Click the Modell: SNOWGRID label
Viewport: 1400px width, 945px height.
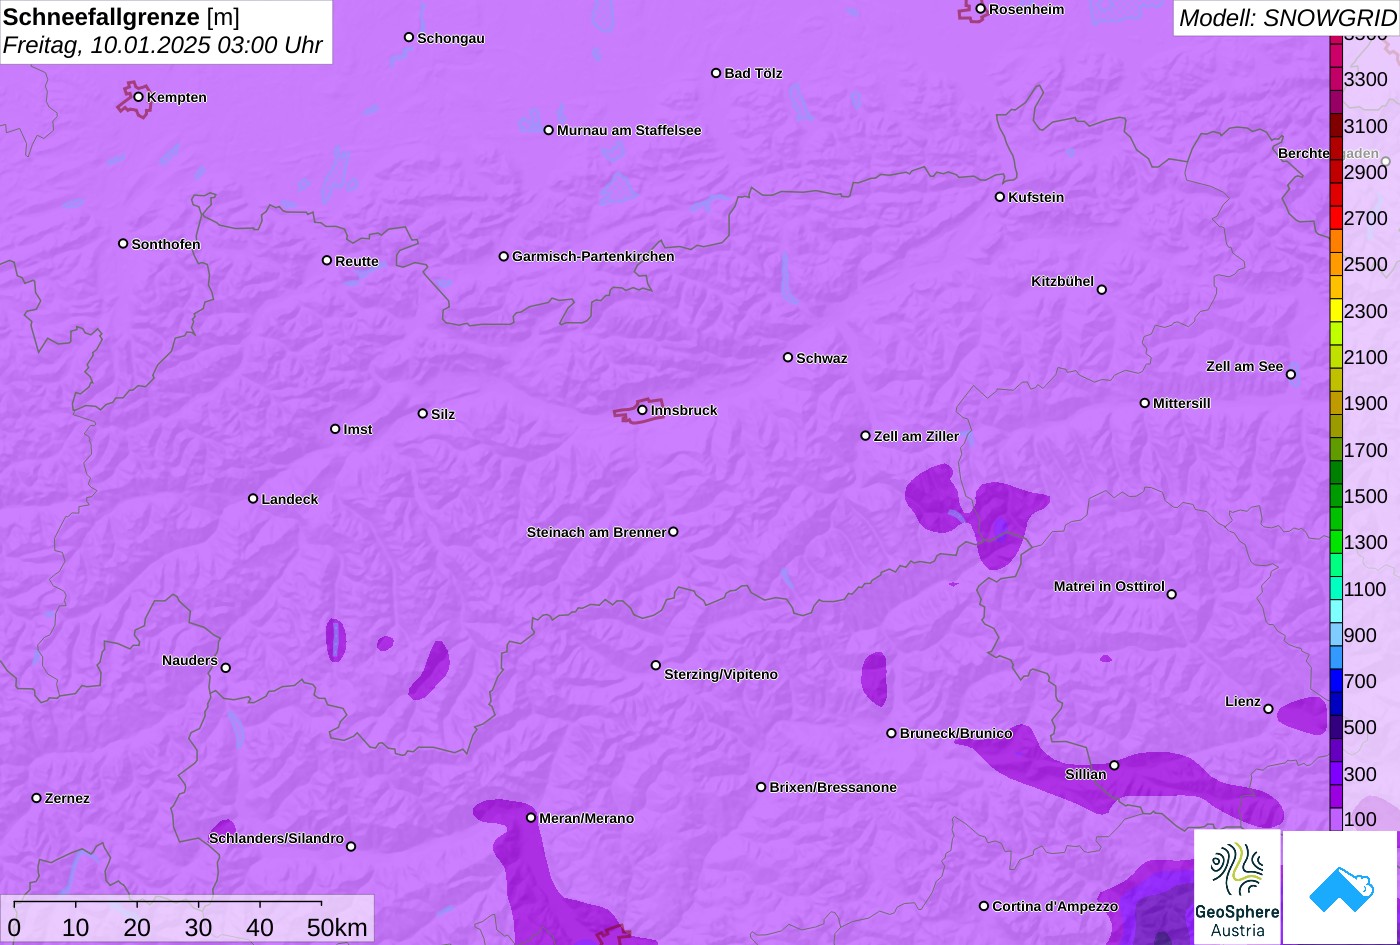tap(1287, 17)
